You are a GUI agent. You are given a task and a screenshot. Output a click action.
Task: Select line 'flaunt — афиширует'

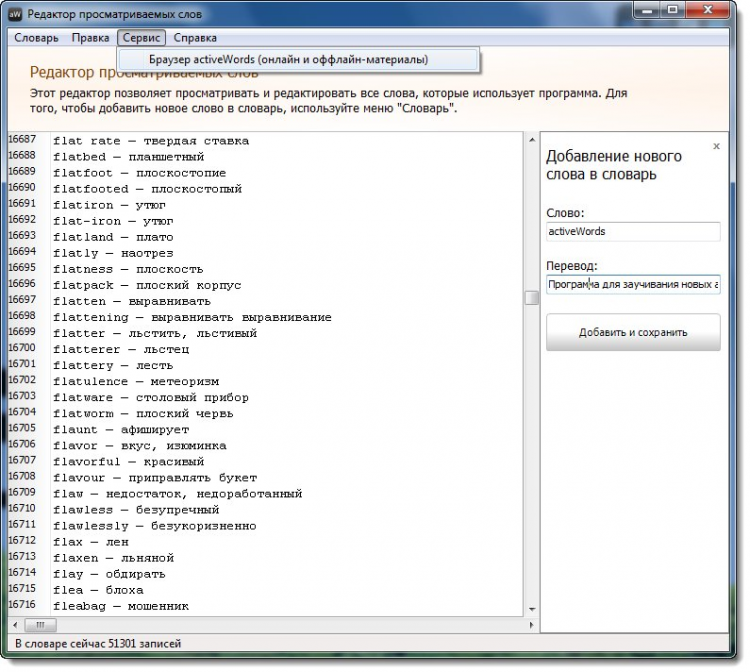click(x=121, y=430)
